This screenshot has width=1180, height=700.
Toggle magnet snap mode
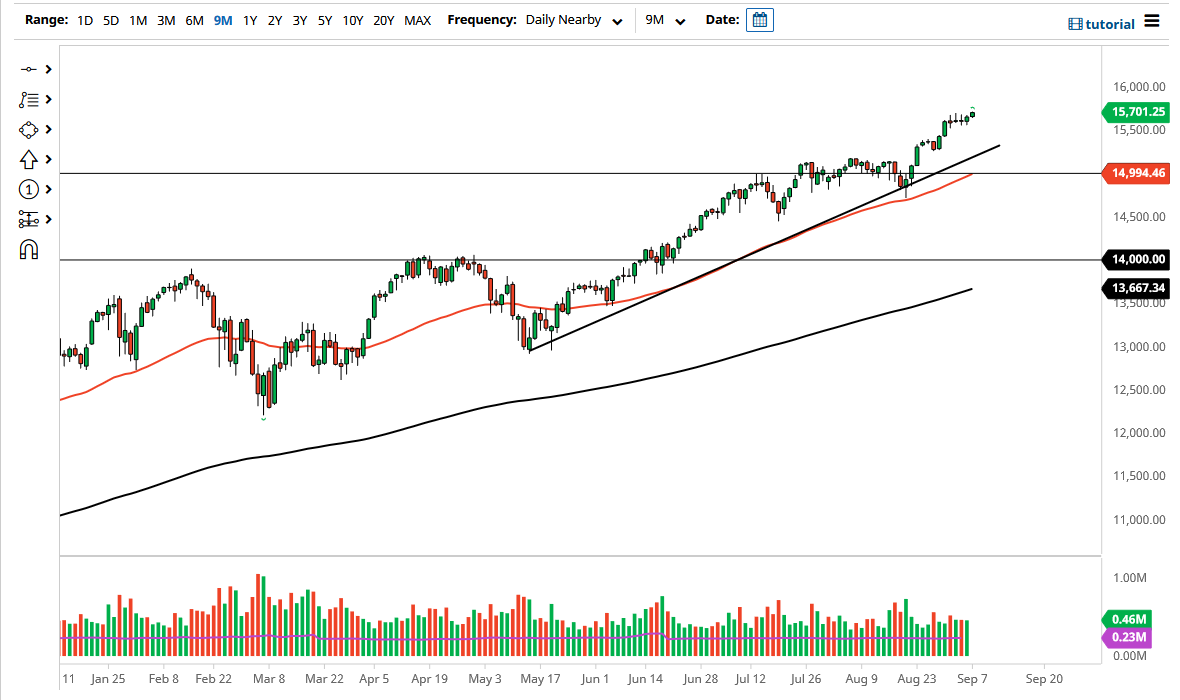click(30, 249)
